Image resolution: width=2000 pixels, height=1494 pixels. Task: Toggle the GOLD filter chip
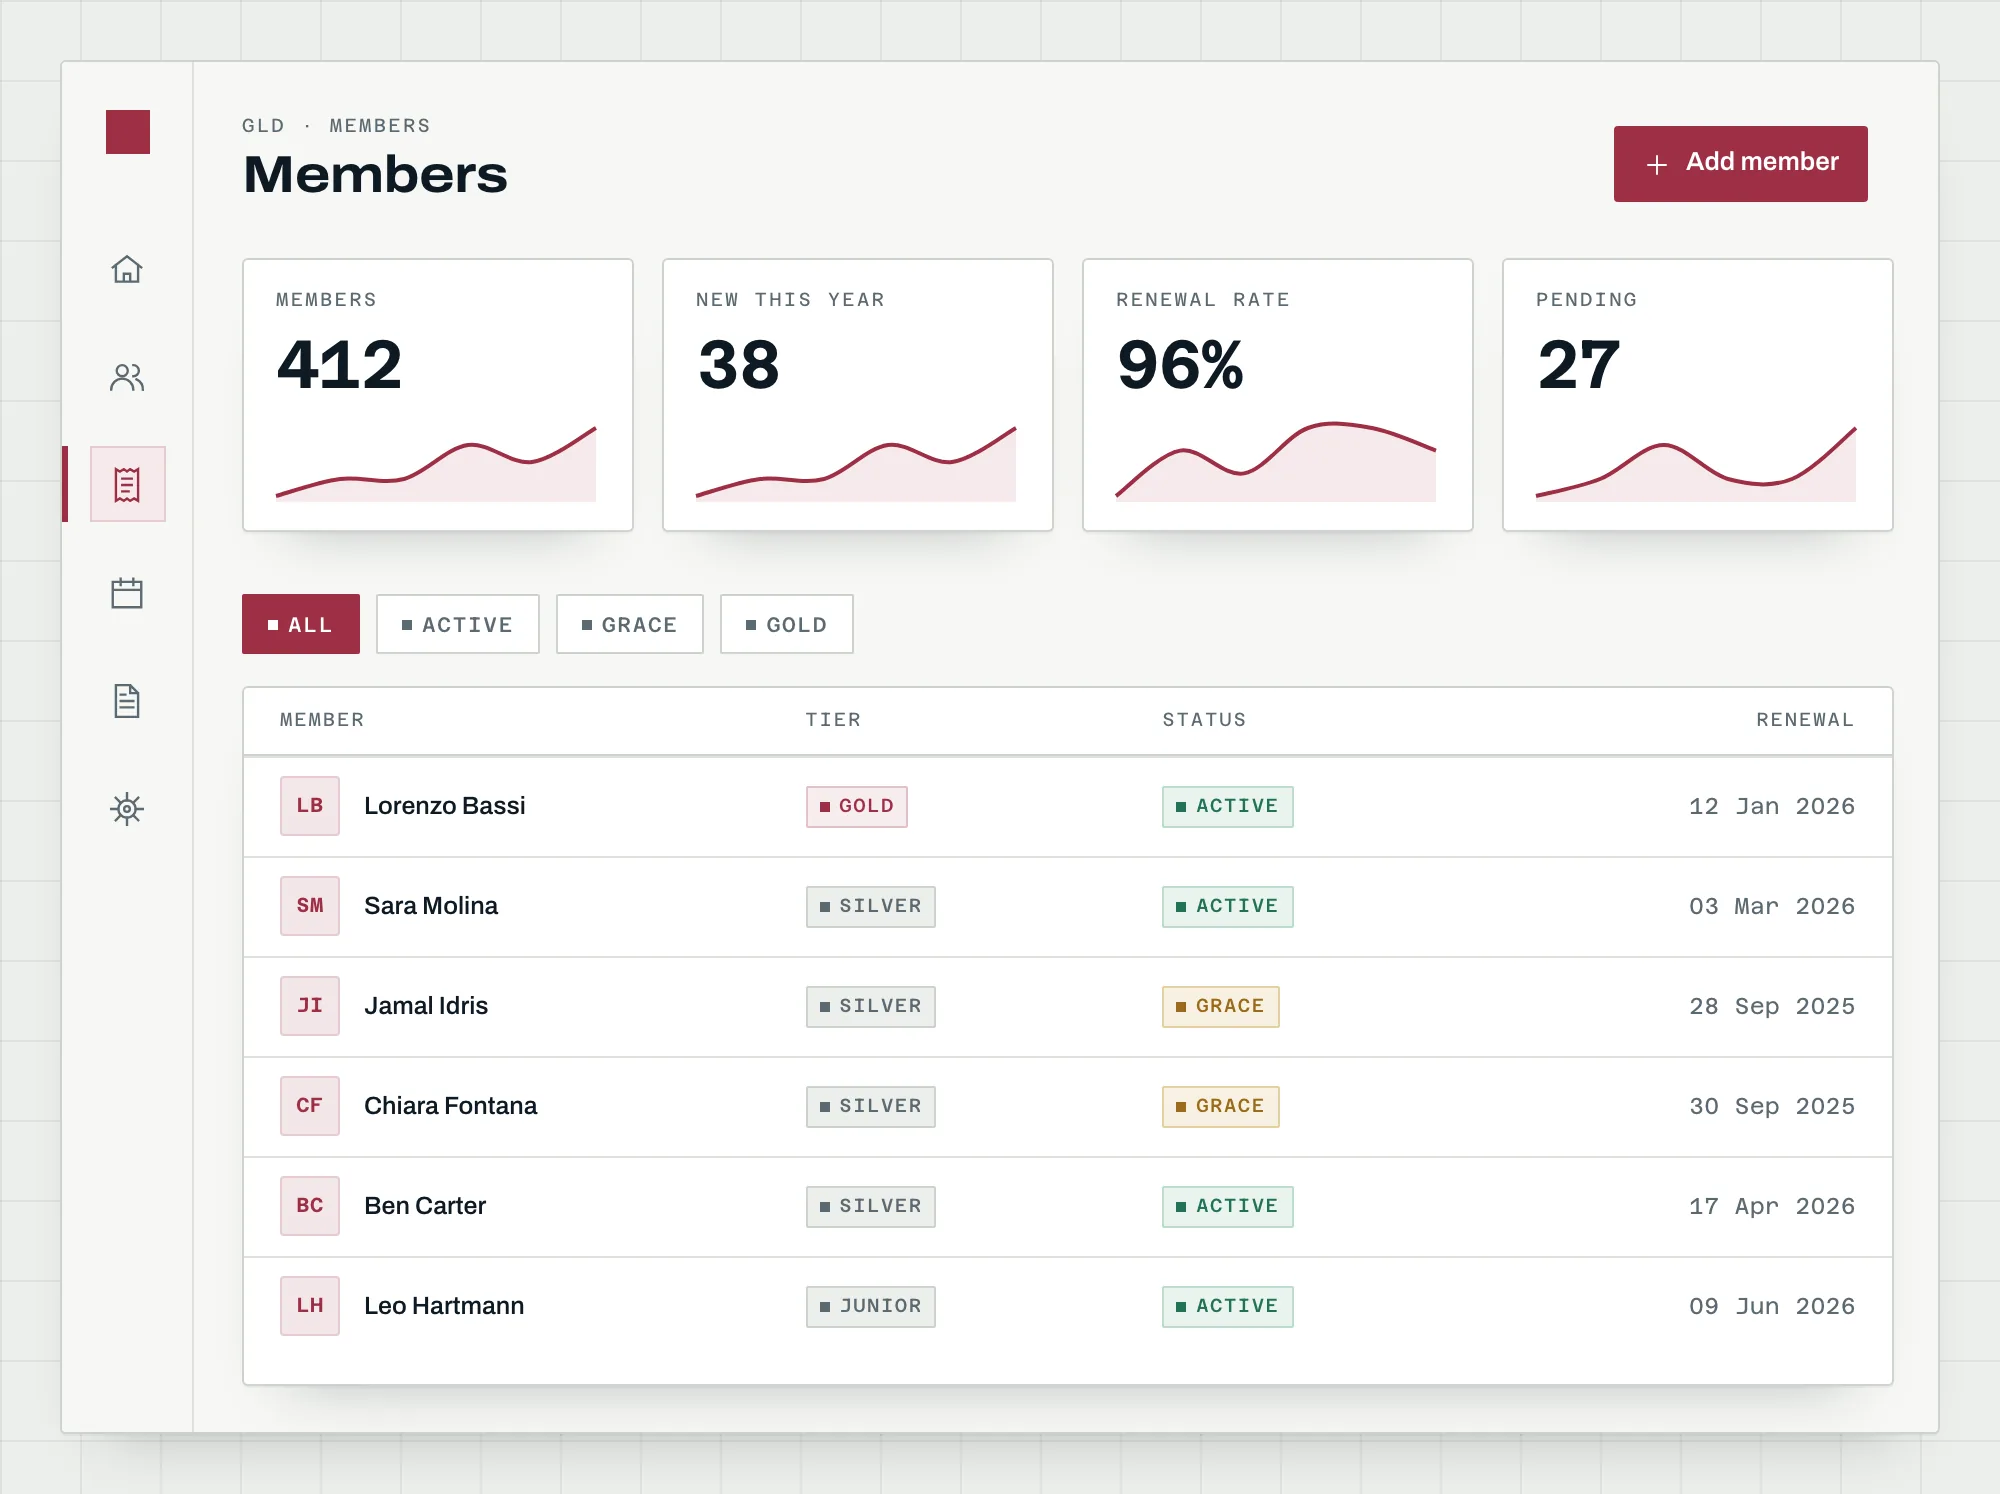(787, 624)
